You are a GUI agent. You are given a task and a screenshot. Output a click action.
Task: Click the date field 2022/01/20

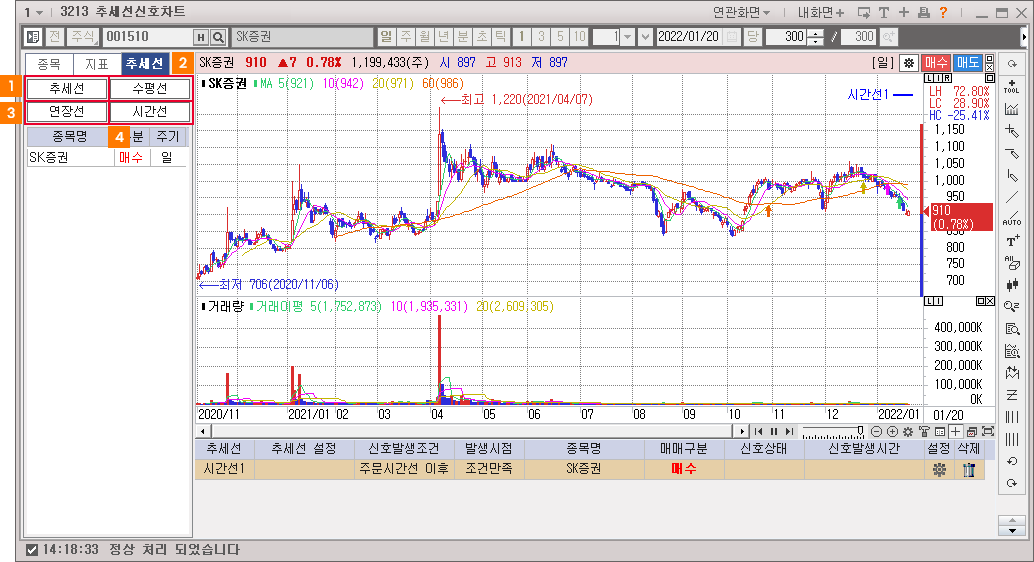689,37
